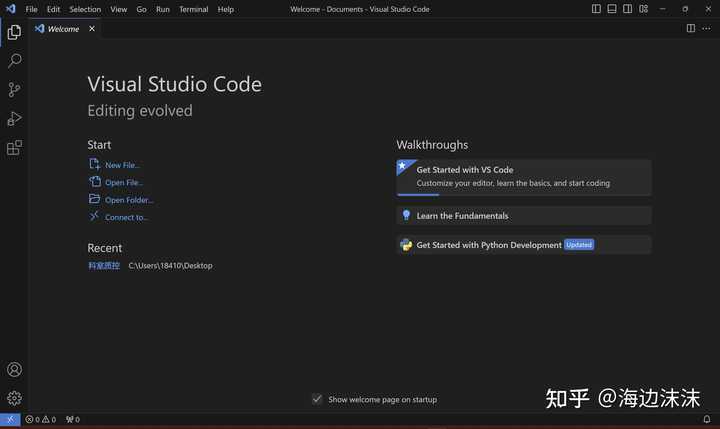Open the Edit menu
This screenshot has height=429, width=720.
53,9
